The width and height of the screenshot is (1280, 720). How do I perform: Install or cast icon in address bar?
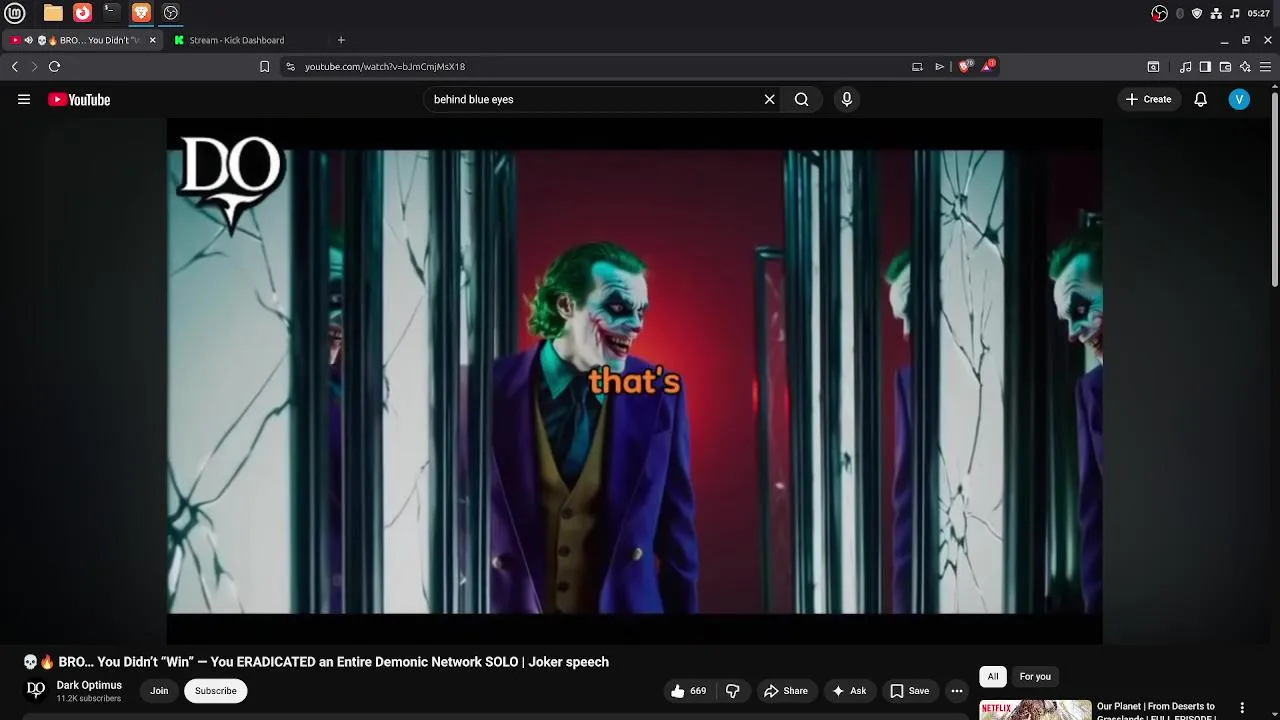click(x=917, y=66)
